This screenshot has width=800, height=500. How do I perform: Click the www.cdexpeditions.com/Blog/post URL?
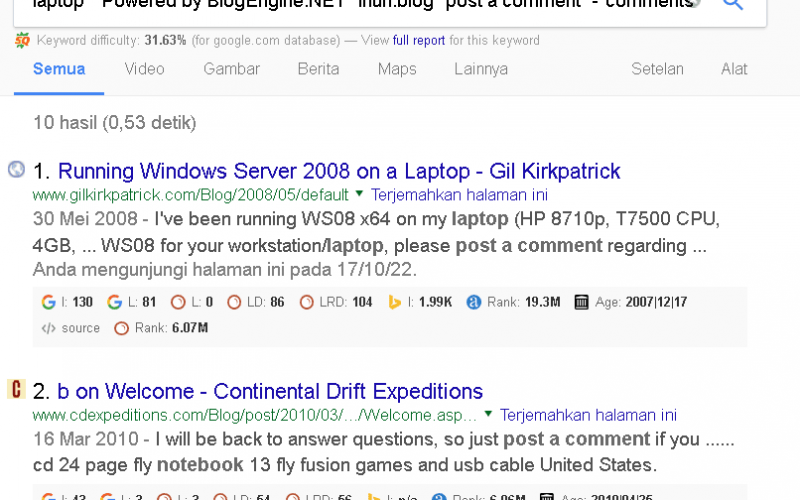coord(255,416)
